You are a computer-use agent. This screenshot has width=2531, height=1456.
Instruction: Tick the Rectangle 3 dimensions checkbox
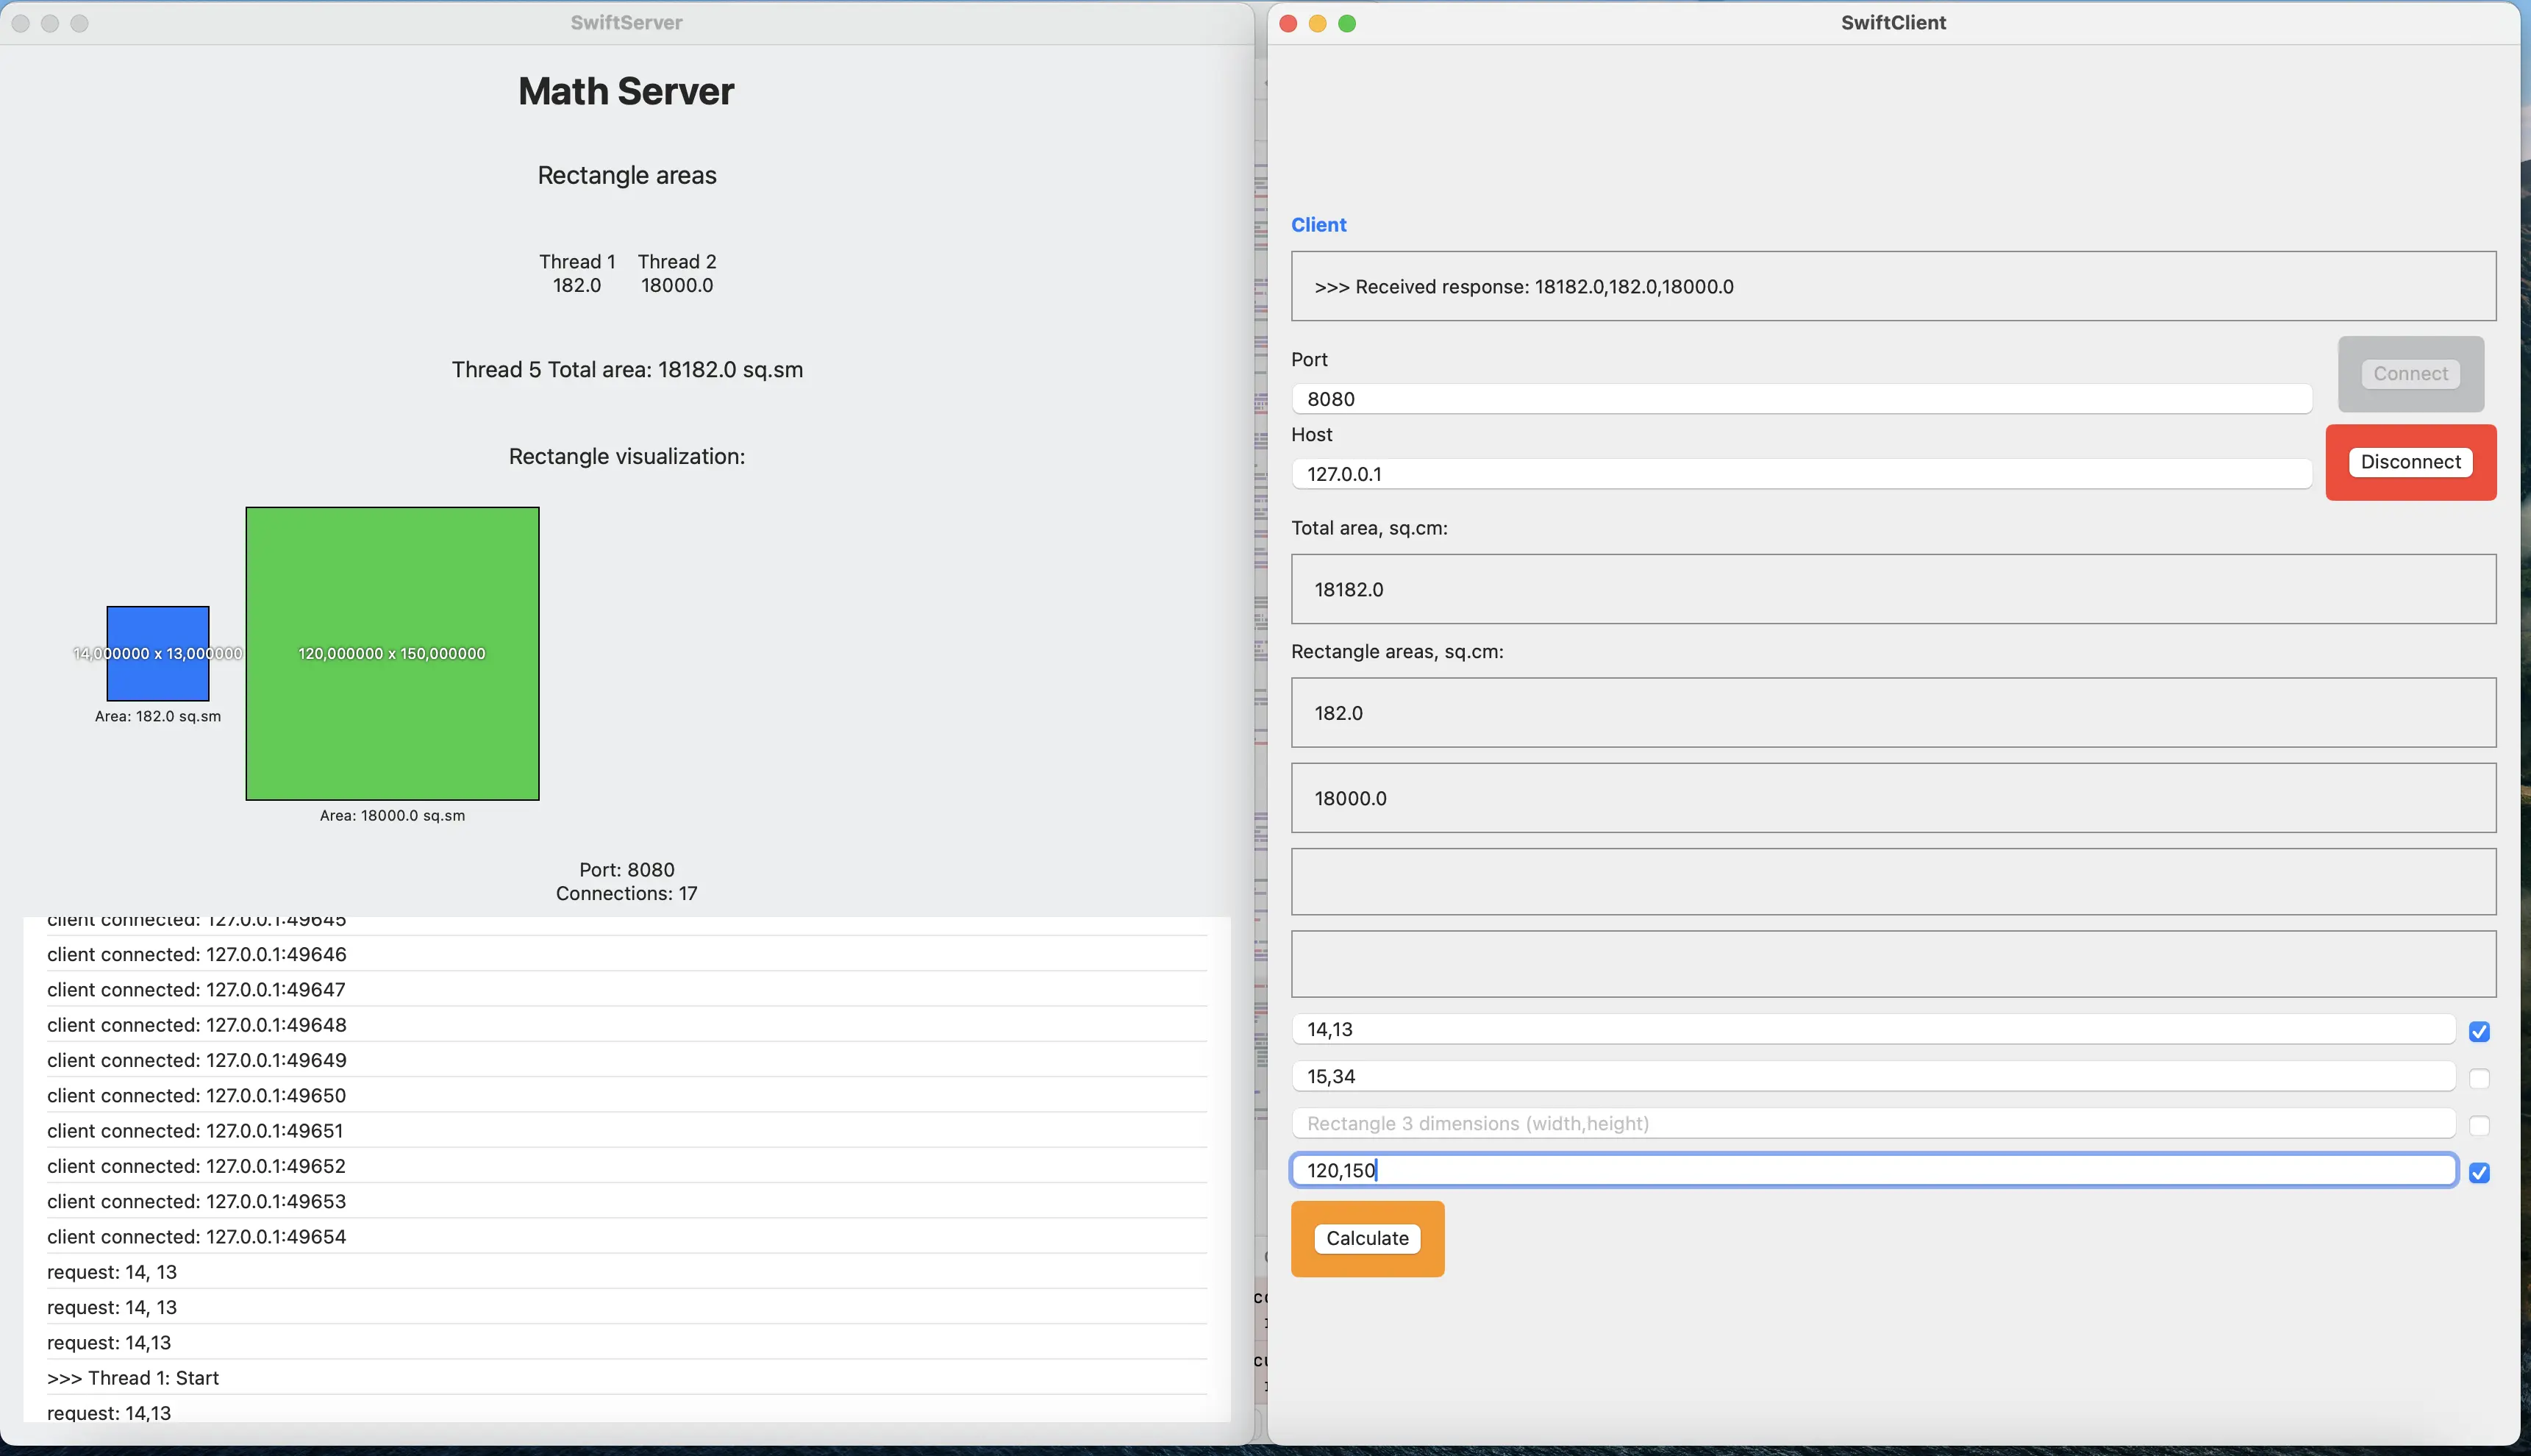coord(2478,1125)
